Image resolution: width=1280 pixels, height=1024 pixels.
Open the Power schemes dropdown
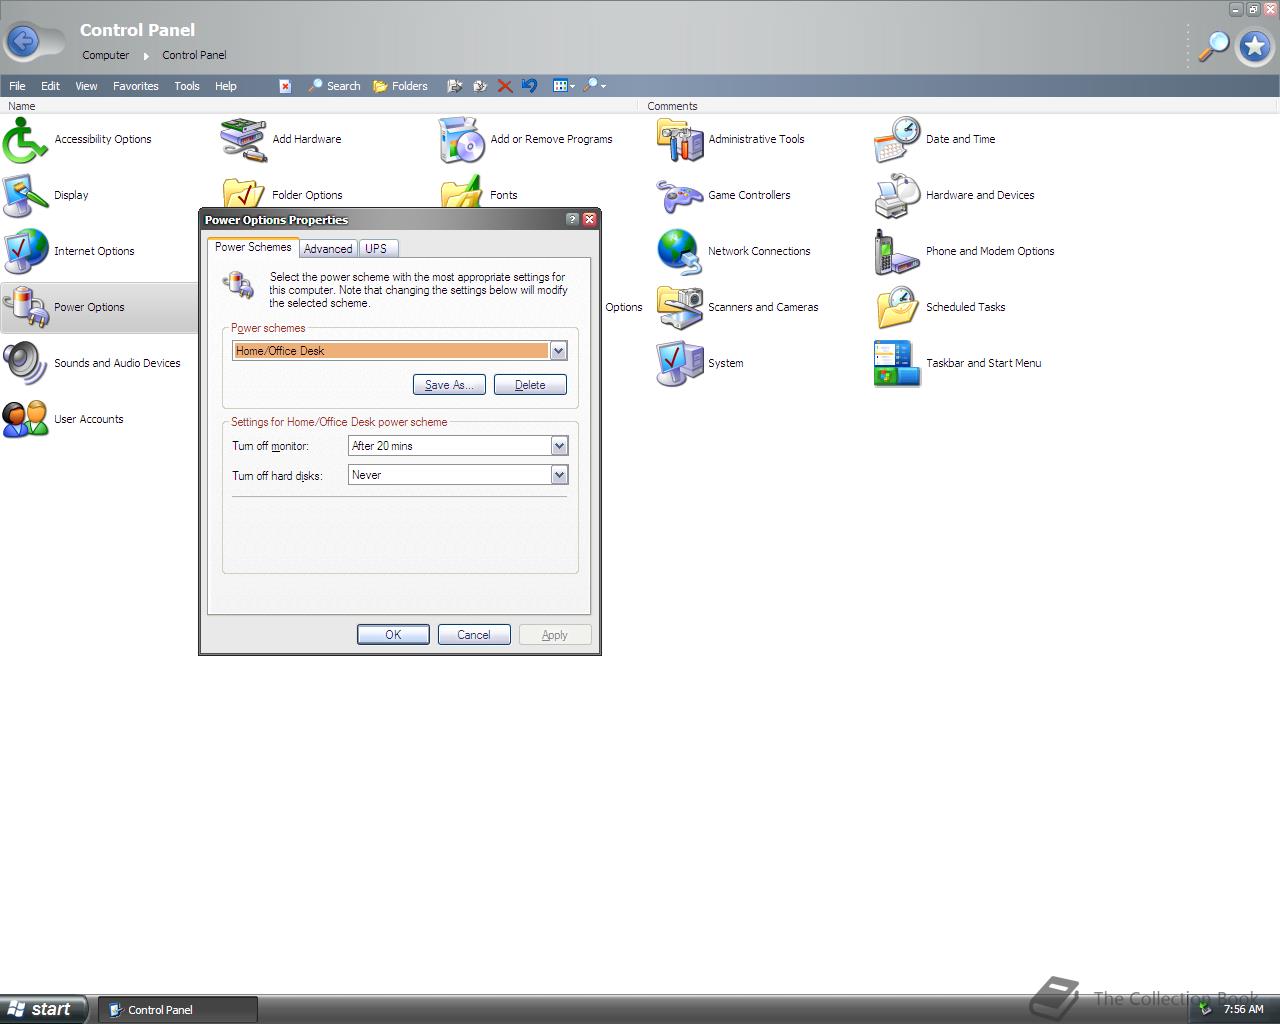click(558, 351)
